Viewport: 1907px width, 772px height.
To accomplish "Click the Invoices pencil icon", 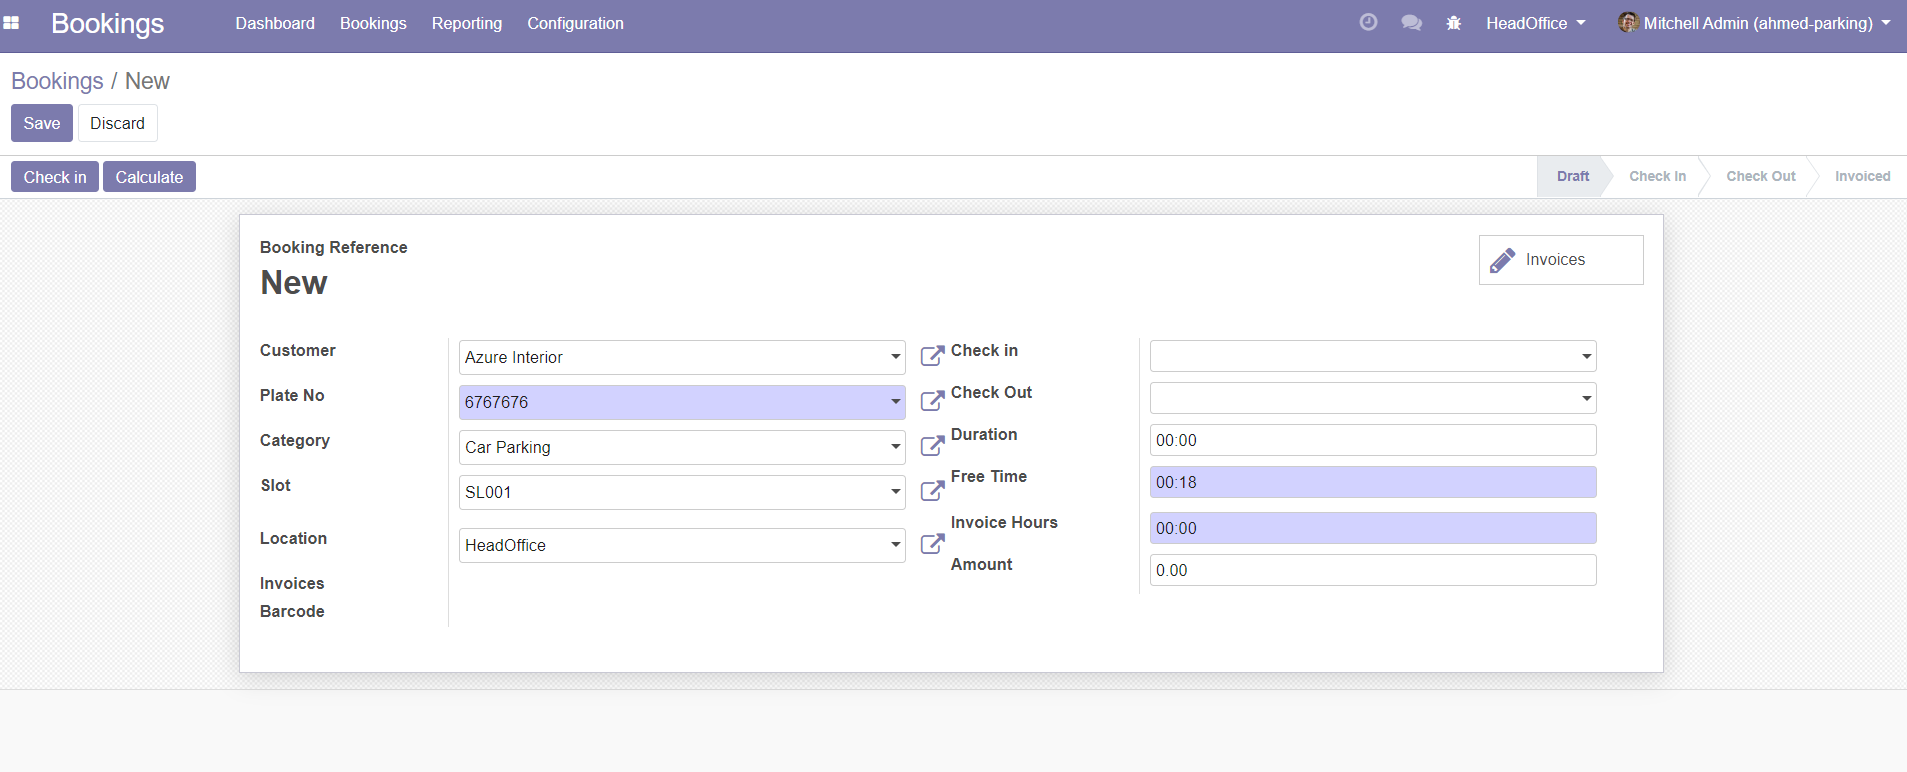I will [x=1502, y=260].
